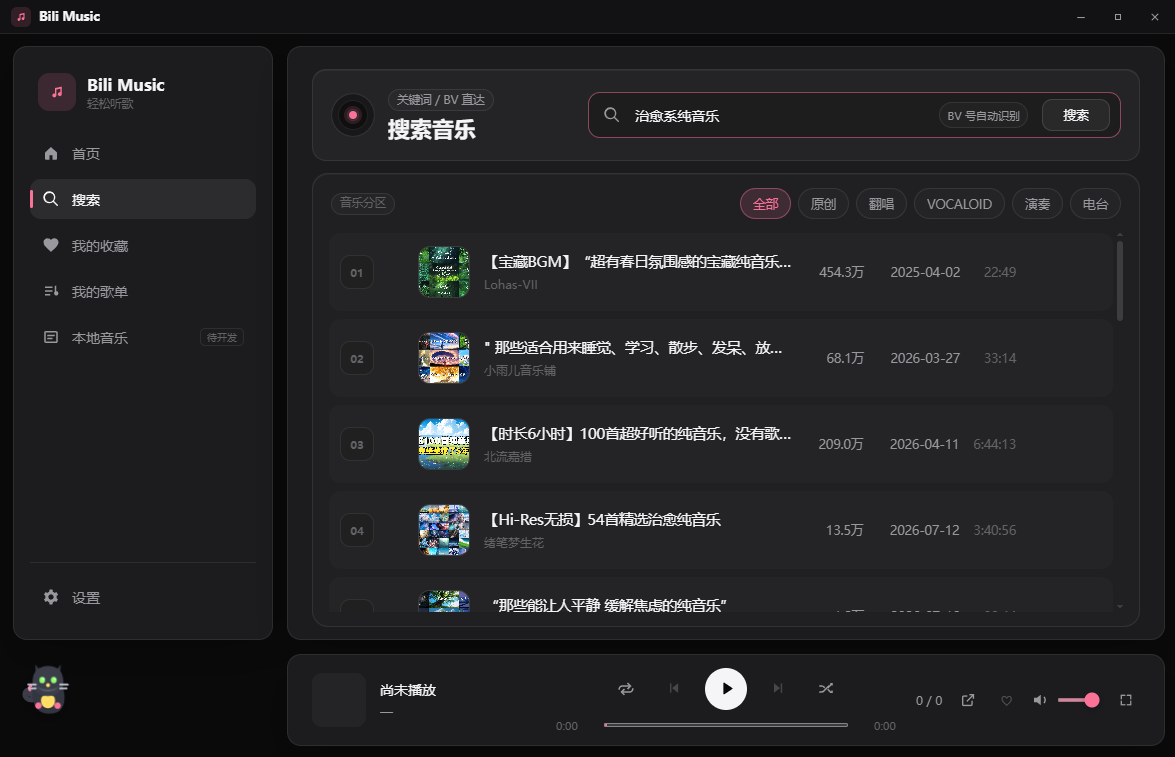This screenshot has height=757, width=1175.
Task: Toggle shuffle playback
Action: 826,688
